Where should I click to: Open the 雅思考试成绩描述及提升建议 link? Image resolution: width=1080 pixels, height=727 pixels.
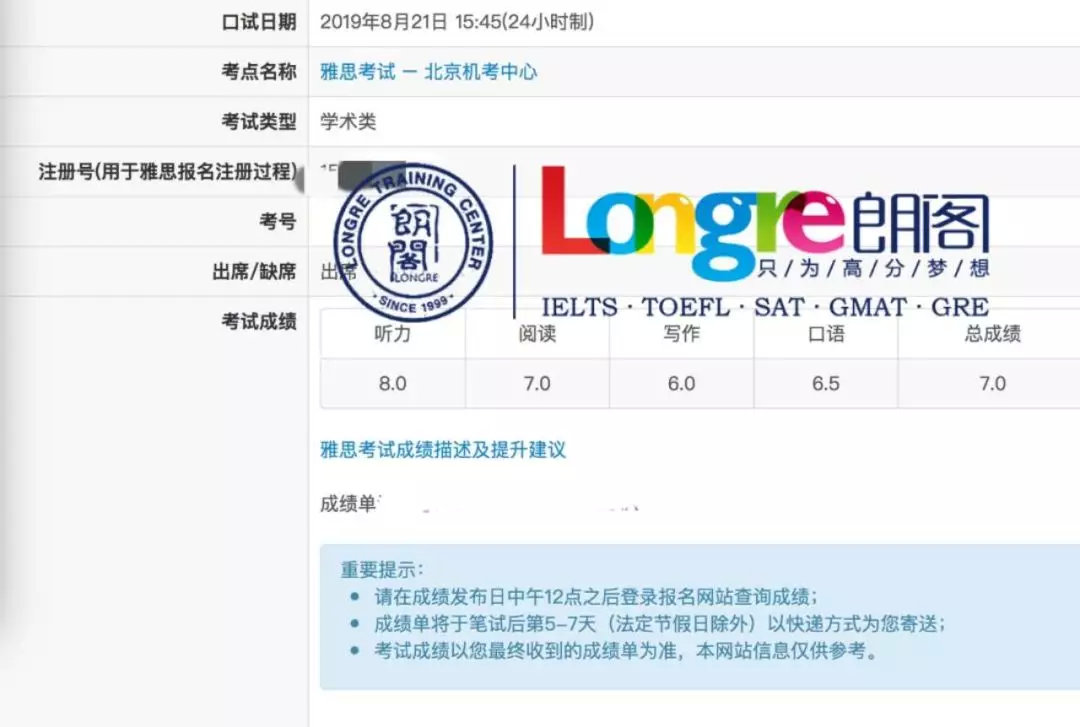(443, 449)
